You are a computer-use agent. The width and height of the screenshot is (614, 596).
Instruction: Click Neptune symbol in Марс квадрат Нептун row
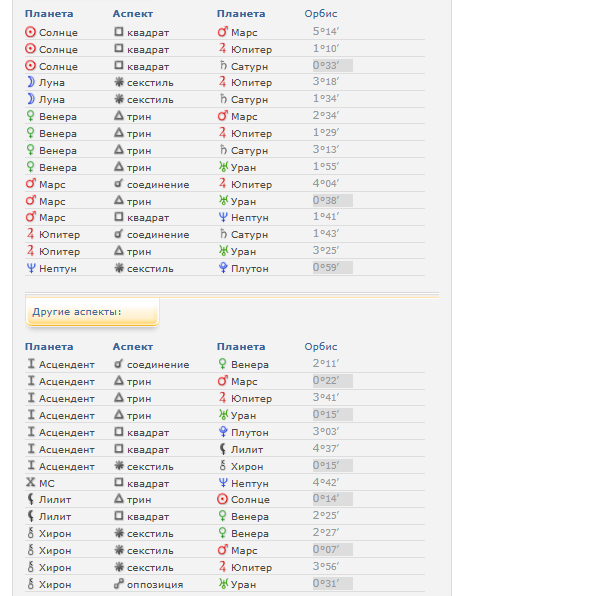pos(223,217)
